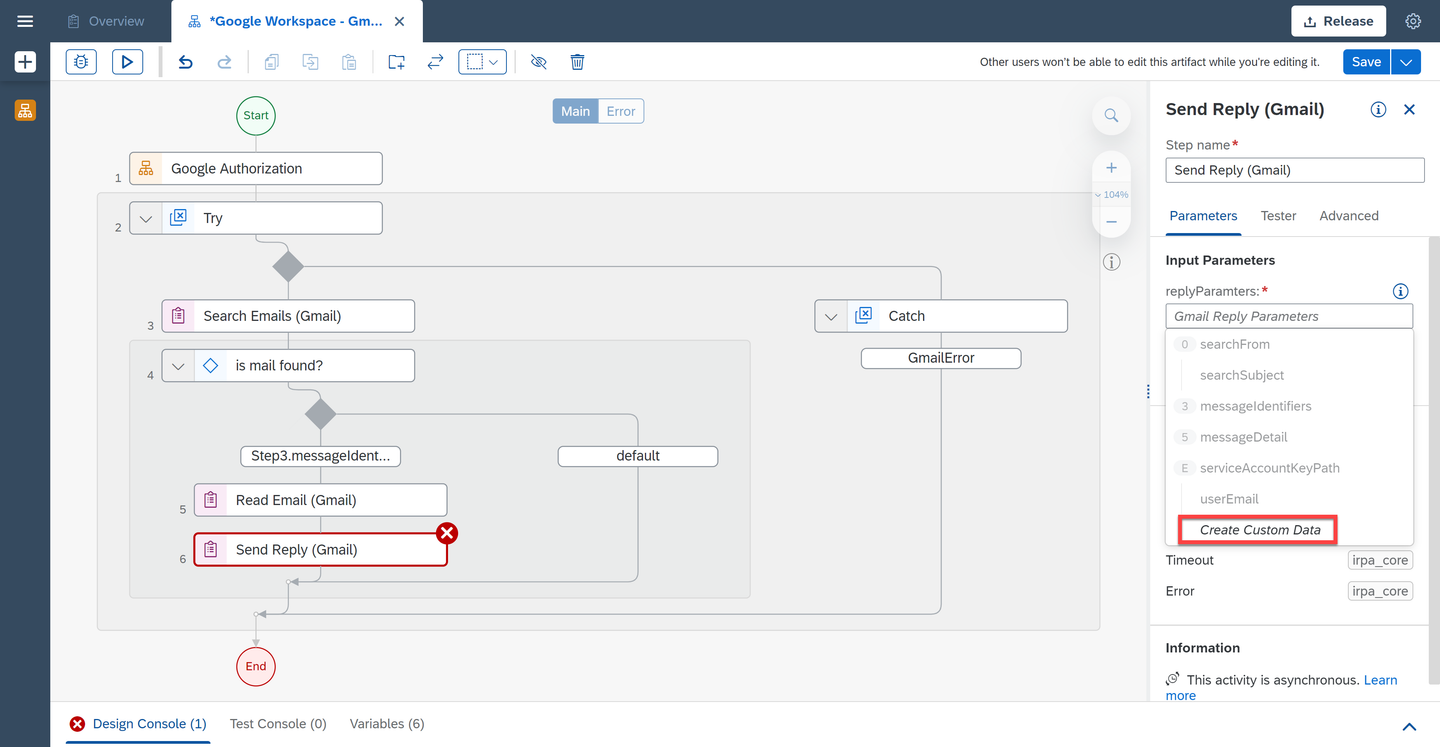Screen dimensions: 1440x747
Task: Choose messageDetail from the dropdown list
Action: (1289, 437)
